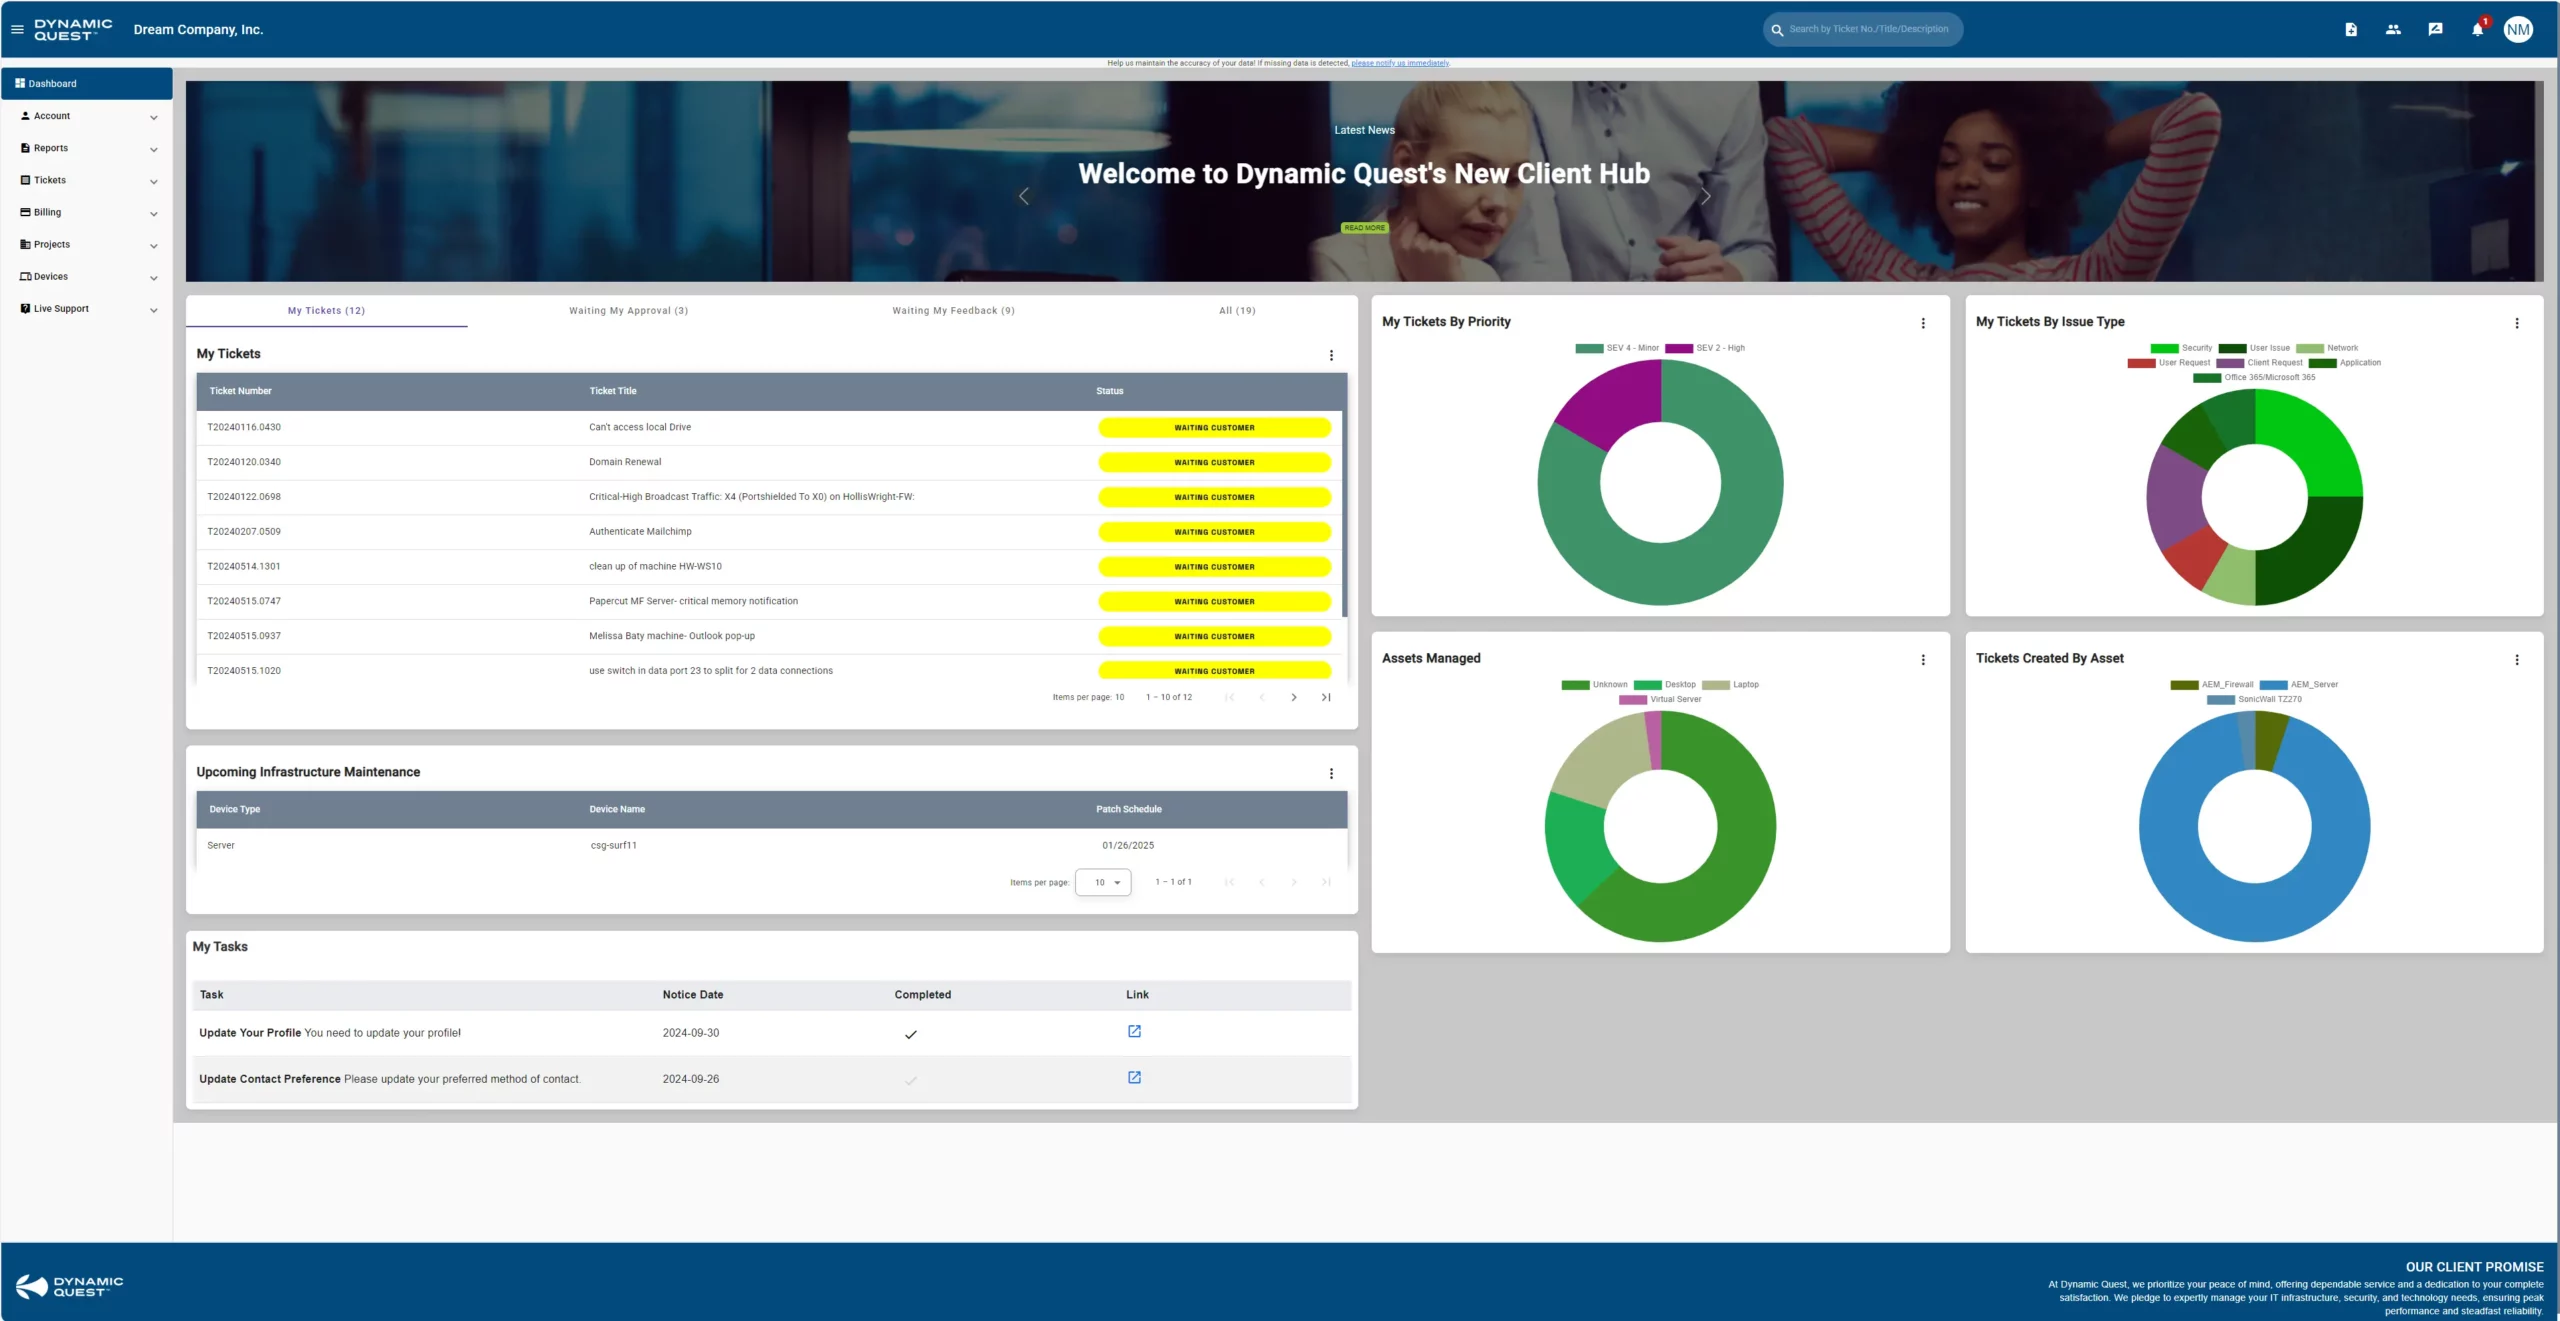This screenshot has height=1321, width=2560.
Task: Open the feedback chat icon in header
Action: (2435, 29)
